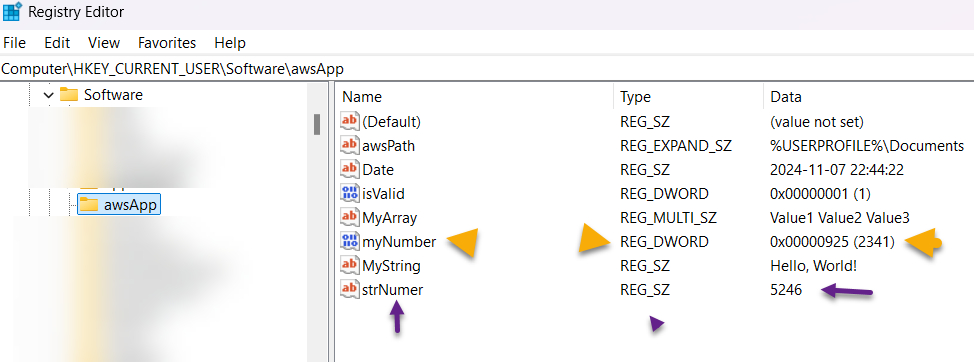This screenshot has width=974, height=362.
Task: Click the string icon of MyArray value
Action: [x=350, y=217]
